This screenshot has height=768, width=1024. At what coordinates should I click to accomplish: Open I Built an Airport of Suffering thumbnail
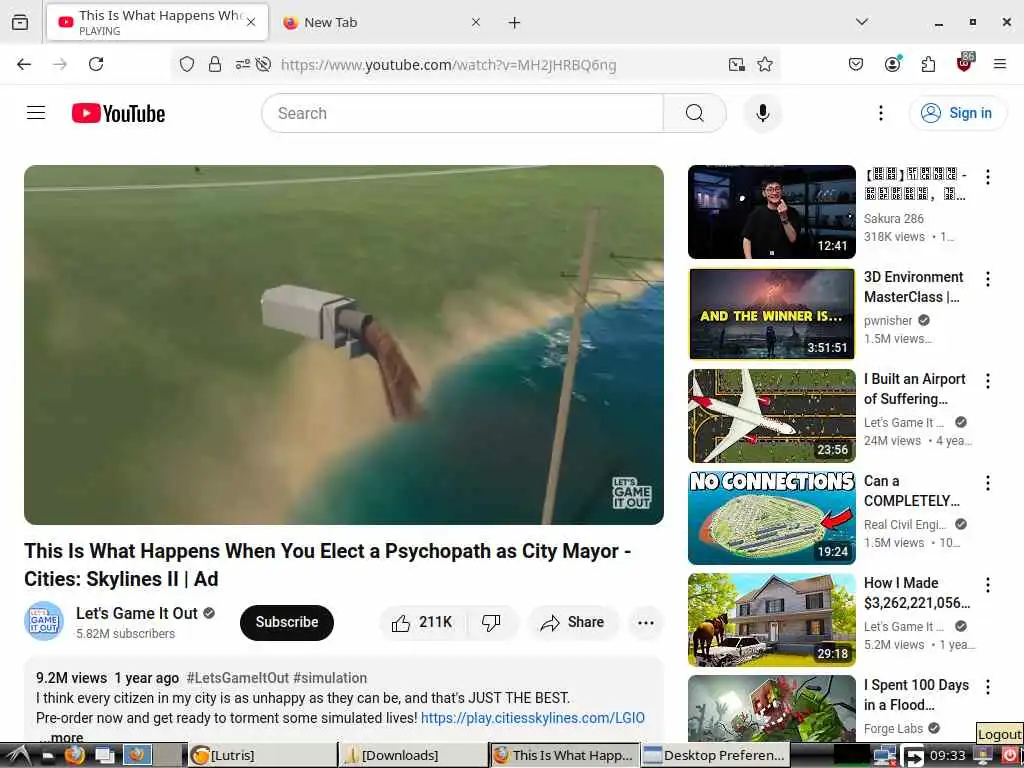[x=771, y=415]
